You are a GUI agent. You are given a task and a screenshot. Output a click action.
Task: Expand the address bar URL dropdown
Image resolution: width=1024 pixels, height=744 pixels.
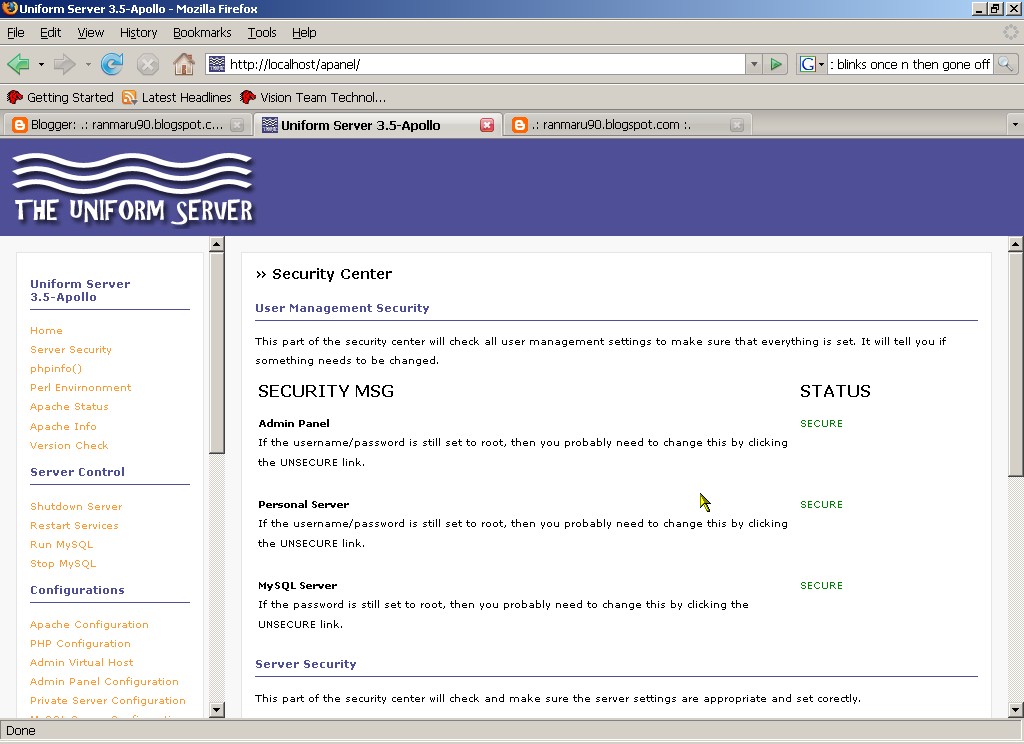click(754, 64)
